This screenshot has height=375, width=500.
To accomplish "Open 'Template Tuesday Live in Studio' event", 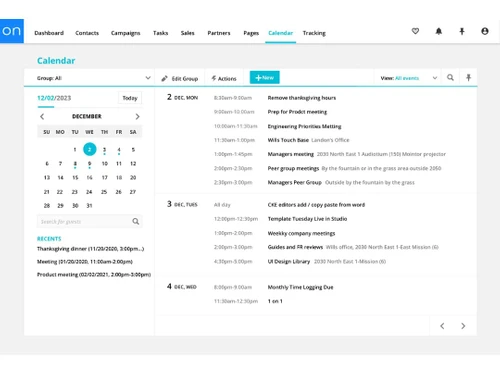I will coord(307,219).
